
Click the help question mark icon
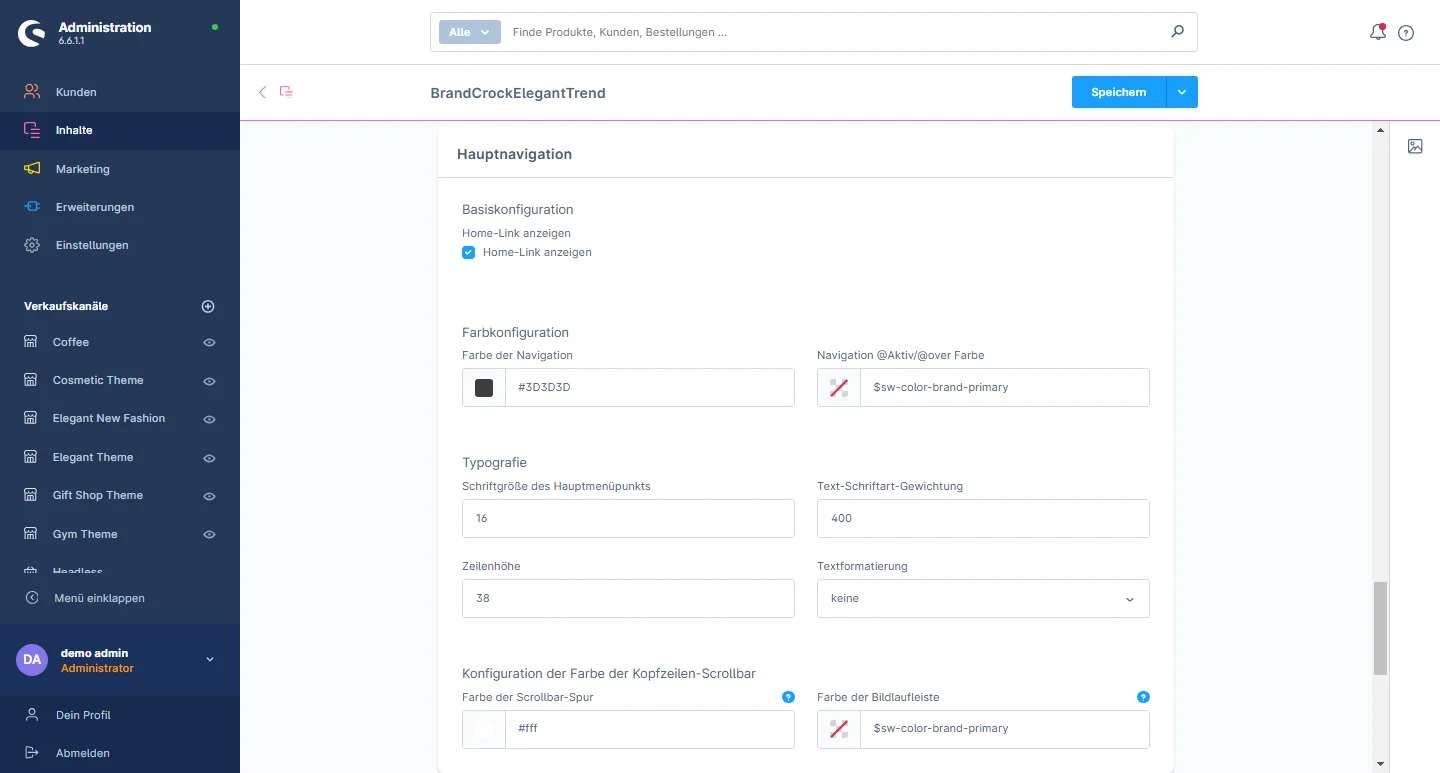(1406, 33)
